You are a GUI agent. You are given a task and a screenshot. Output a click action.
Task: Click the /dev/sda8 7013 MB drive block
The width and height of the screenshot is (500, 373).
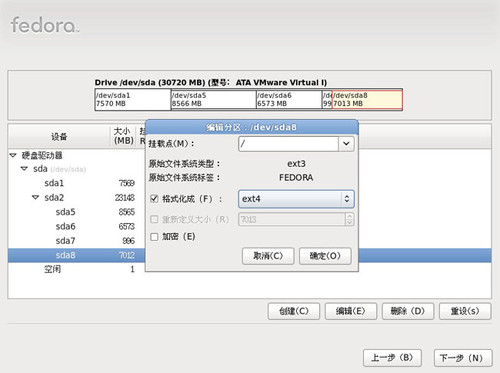(x=367, y=99)
